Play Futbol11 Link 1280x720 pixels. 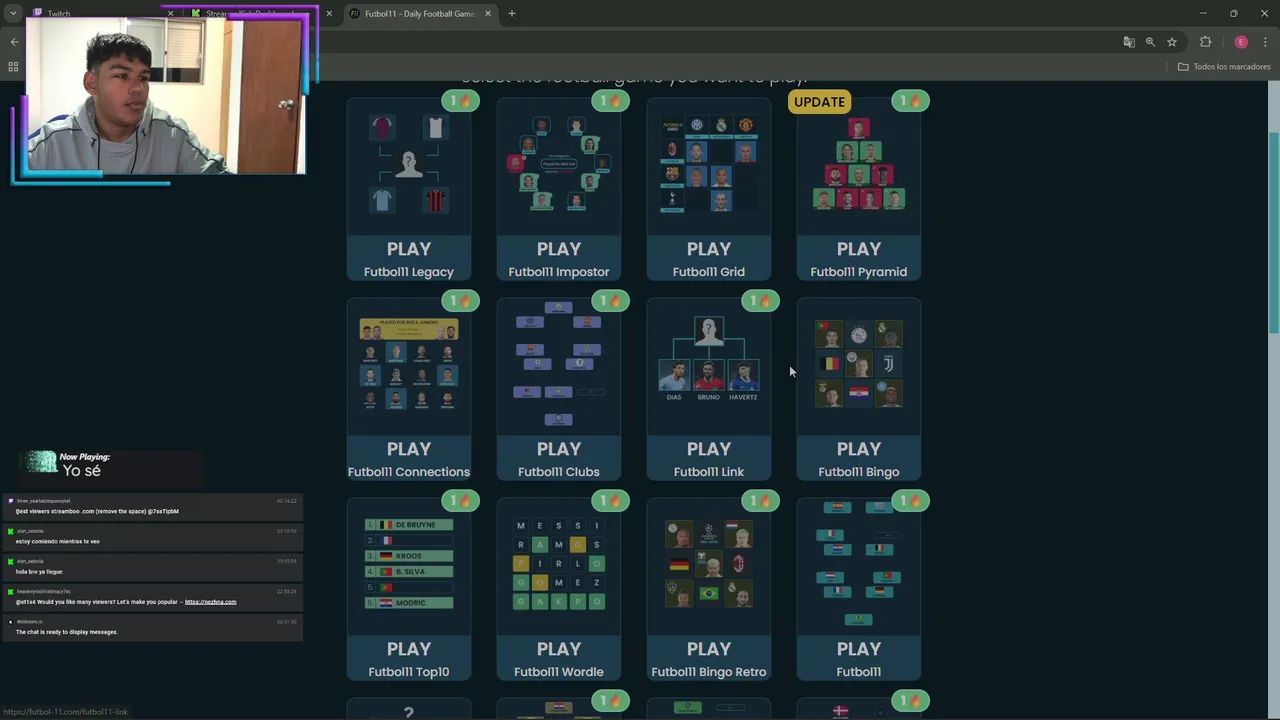point(709,458)
